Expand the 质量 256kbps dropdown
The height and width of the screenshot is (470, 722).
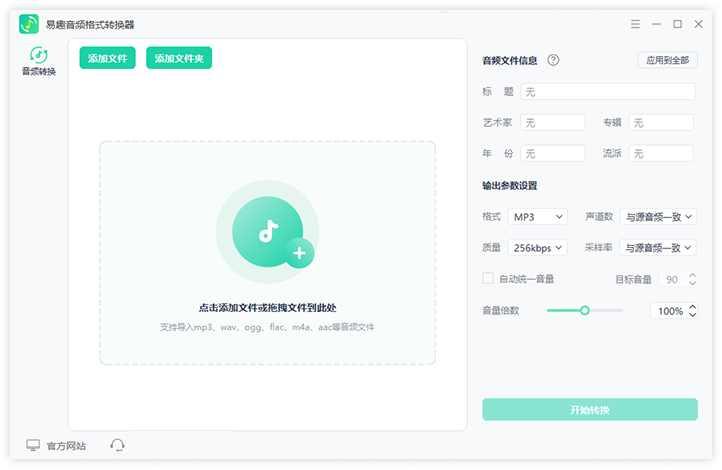(537, 247)
